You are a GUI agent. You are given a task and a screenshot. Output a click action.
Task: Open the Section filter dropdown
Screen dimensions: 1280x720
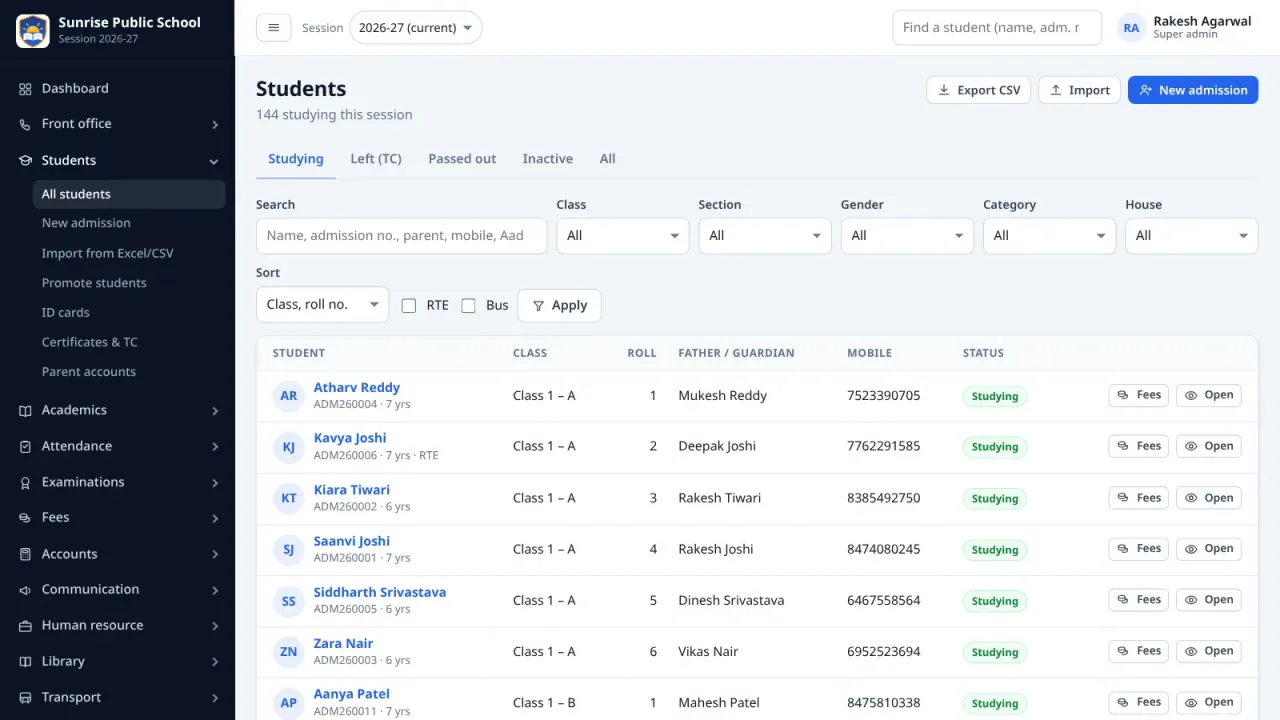pyautogui.click(x=764, y=236)
